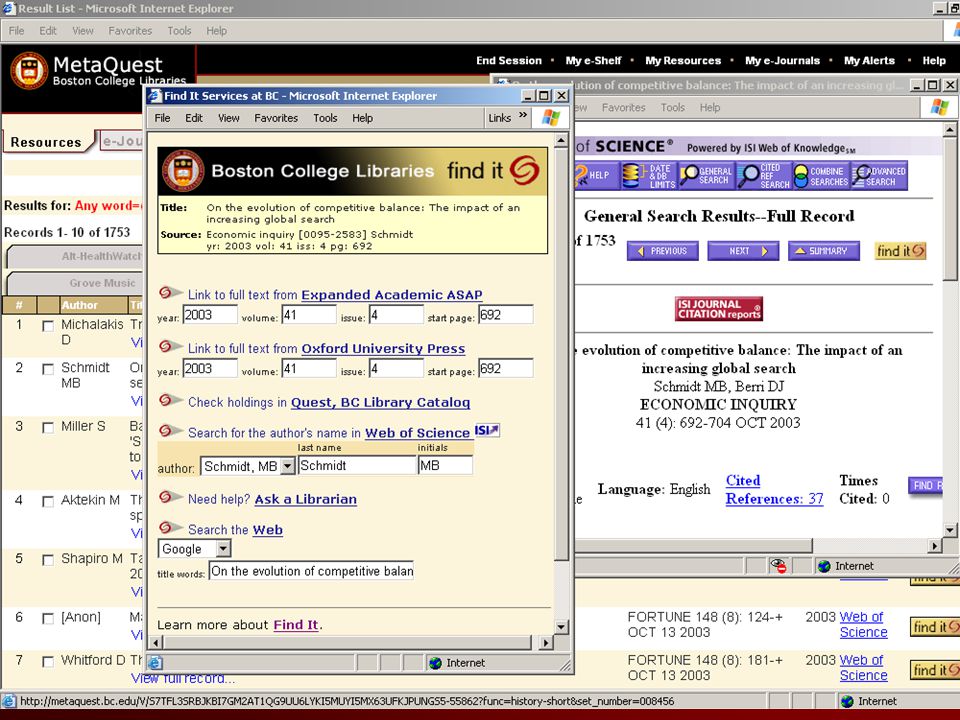Image resolution: width=960 pixels, height=720 pixels.
Task: Check the box for Schmidt MB record
Action: (48, 369)
